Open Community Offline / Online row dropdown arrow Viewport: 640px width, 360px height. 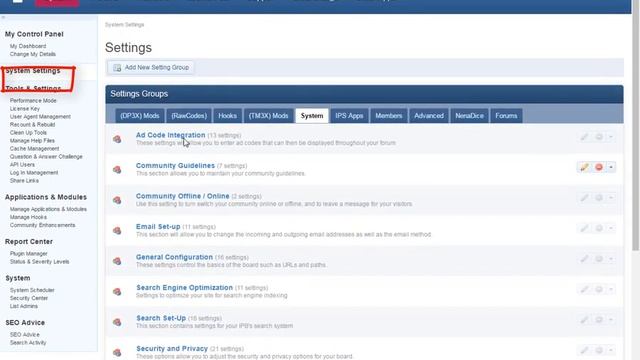[x=611, y=198]
